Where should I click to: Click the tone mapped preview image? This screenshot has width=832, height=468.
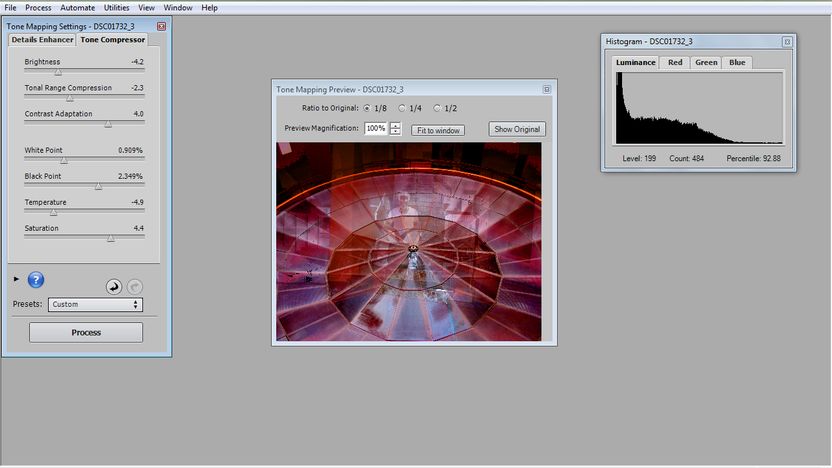point(409,241)
